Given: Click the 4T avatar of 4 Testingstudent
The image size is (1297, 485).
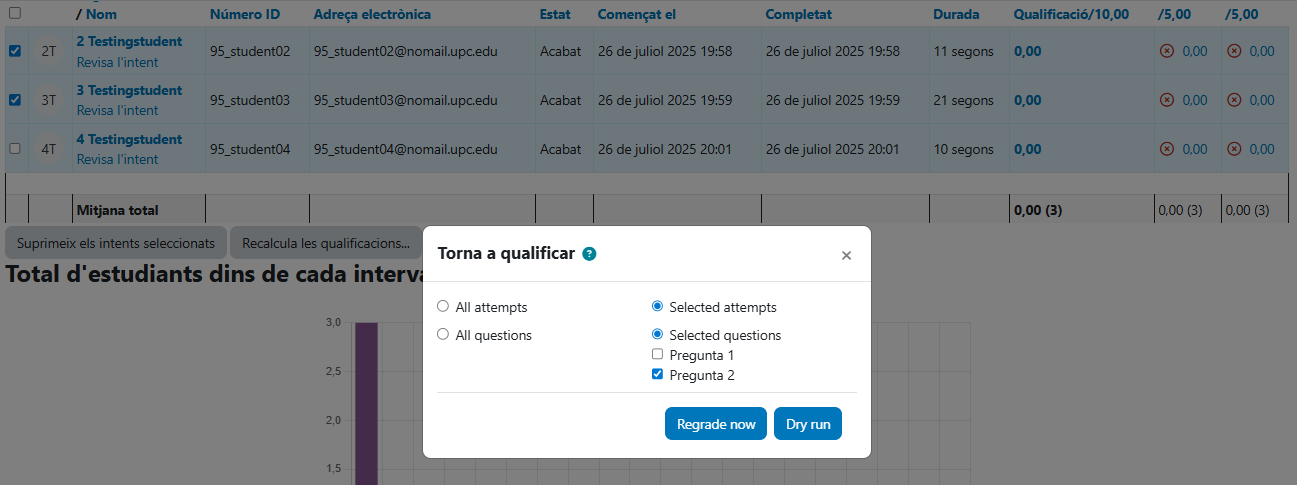Looking at the screenshot, I should [49, 149].
